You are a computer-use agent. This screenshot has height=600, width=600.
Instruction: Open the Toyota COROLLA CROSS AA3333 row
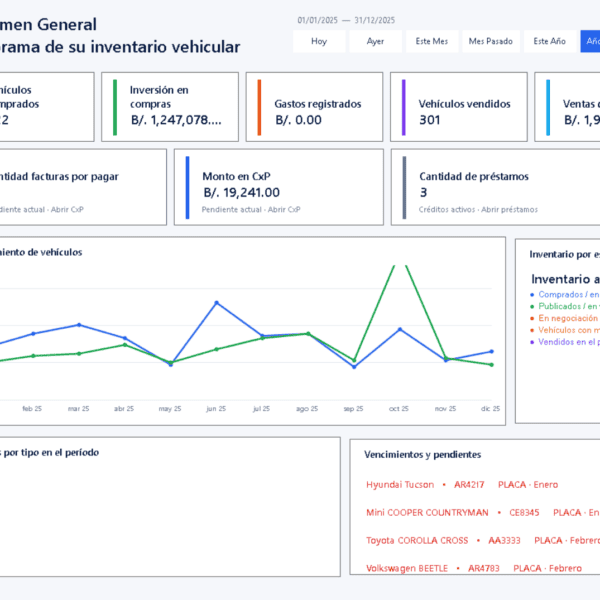pos(483,540)
